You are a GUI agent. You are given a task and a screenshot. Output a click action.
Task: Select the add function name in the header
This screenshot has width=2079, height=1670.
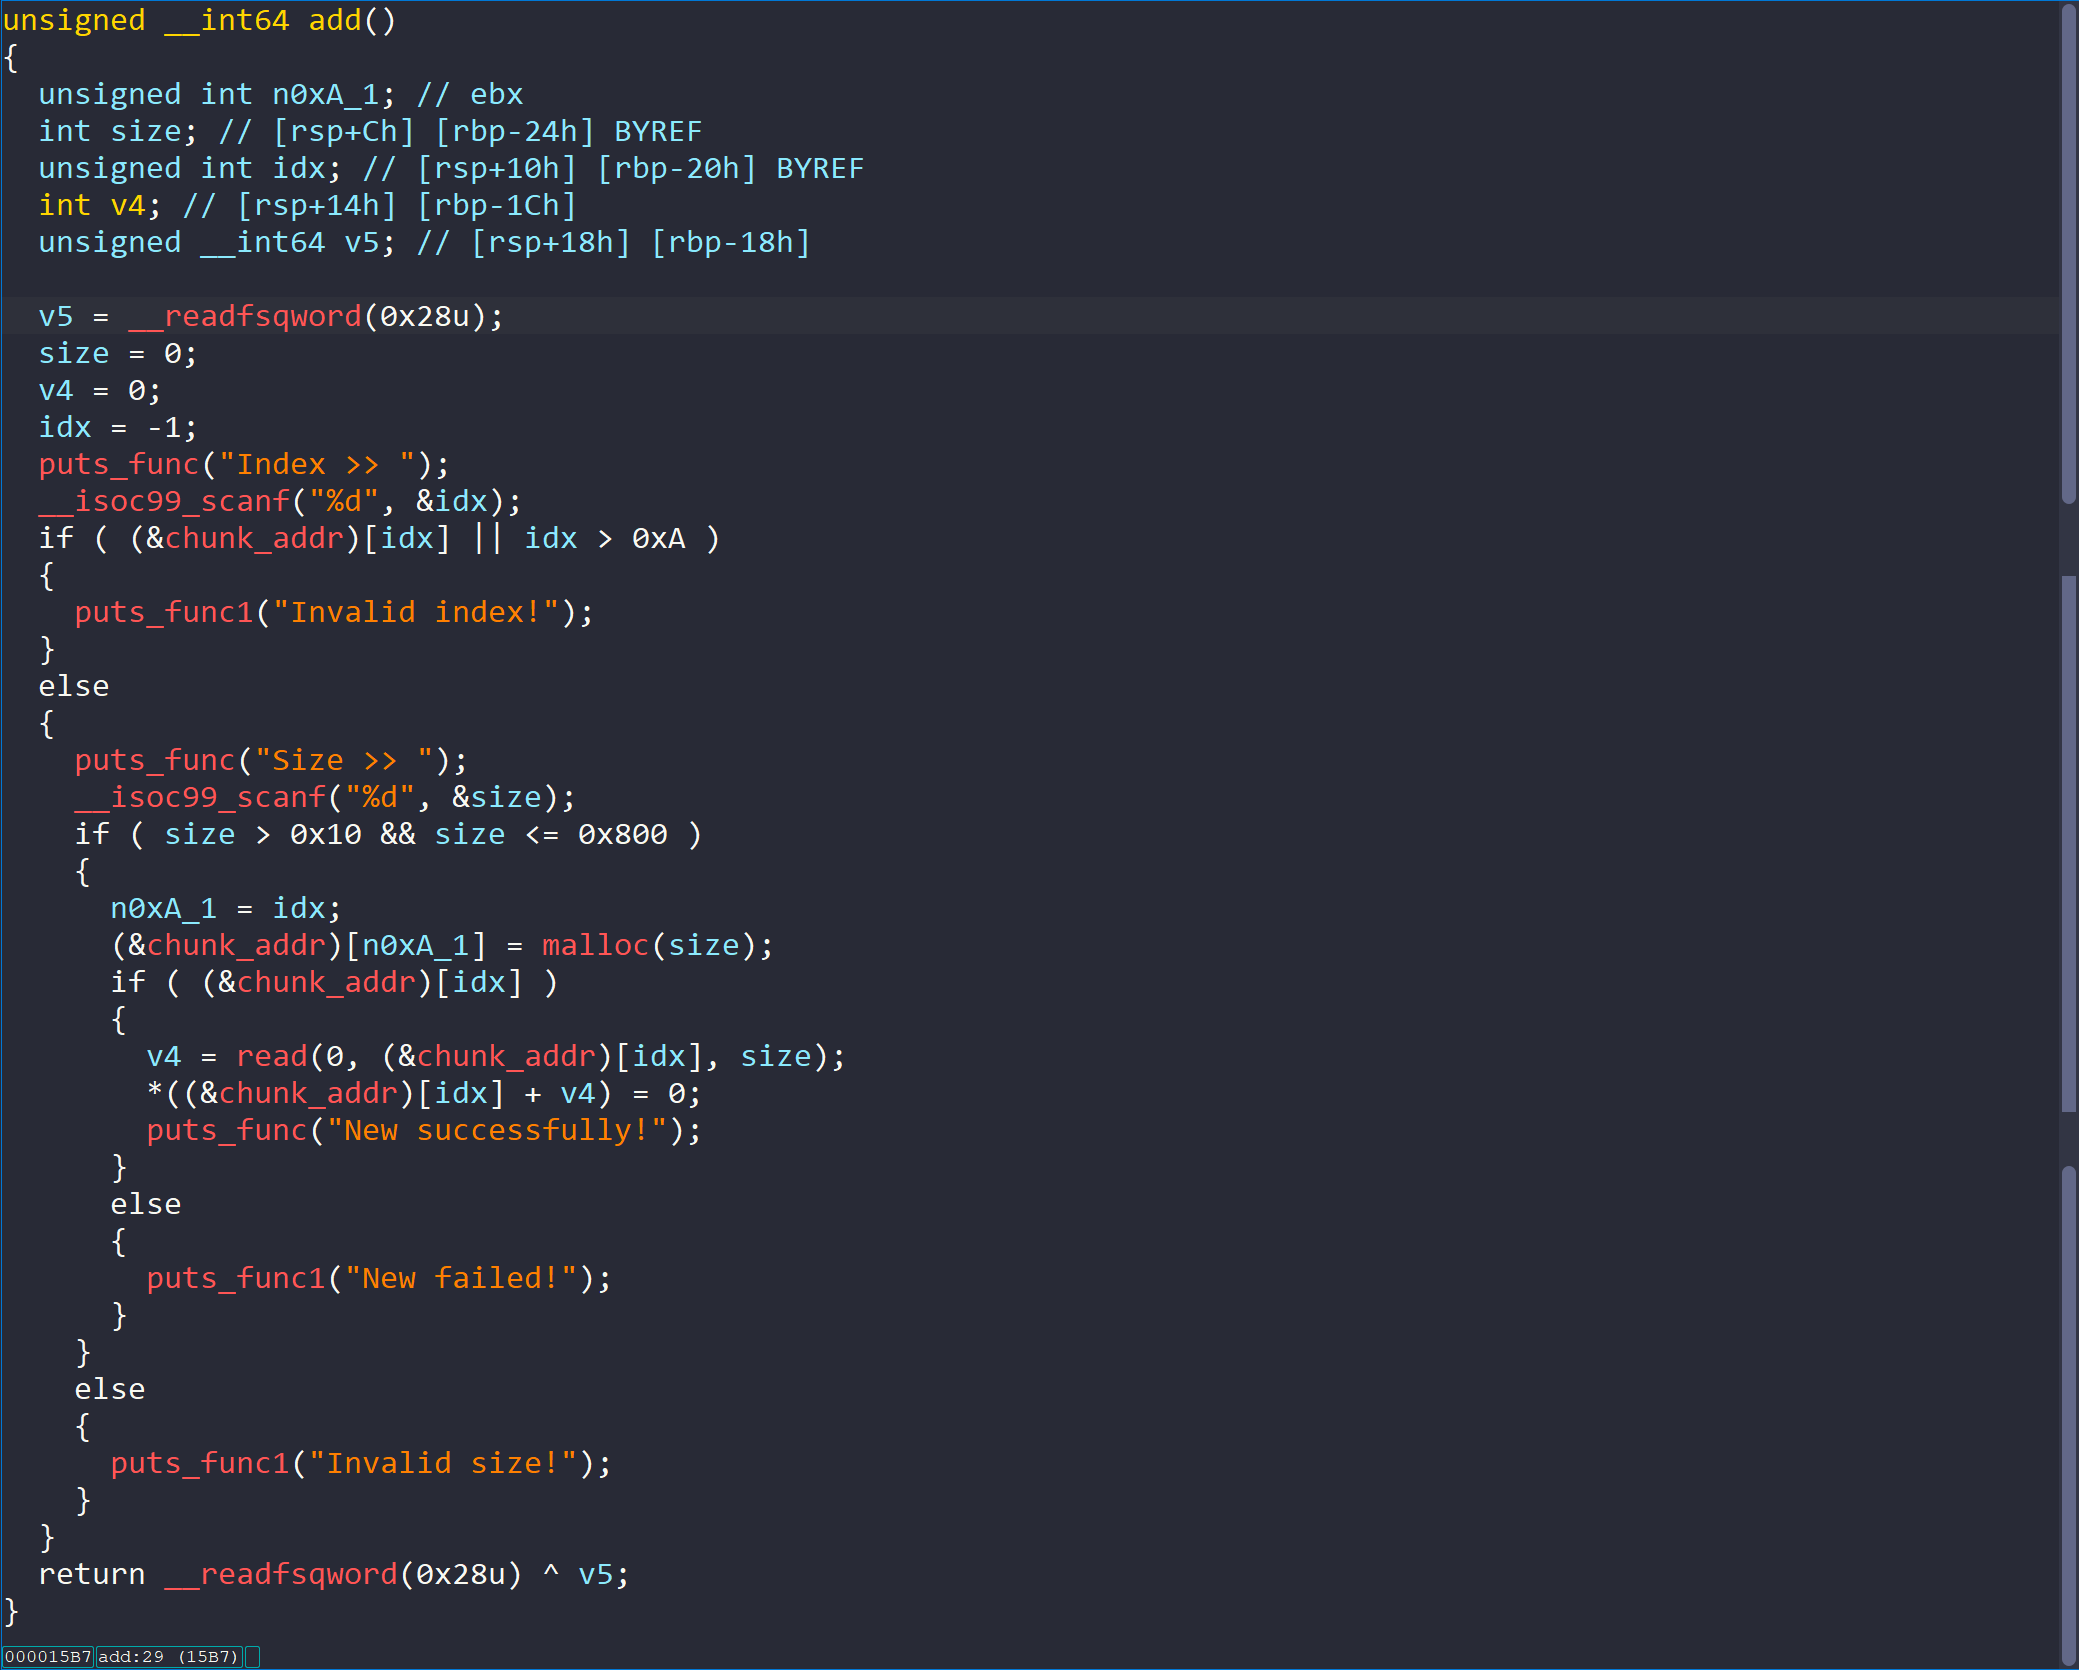click(x=334, y=20)
